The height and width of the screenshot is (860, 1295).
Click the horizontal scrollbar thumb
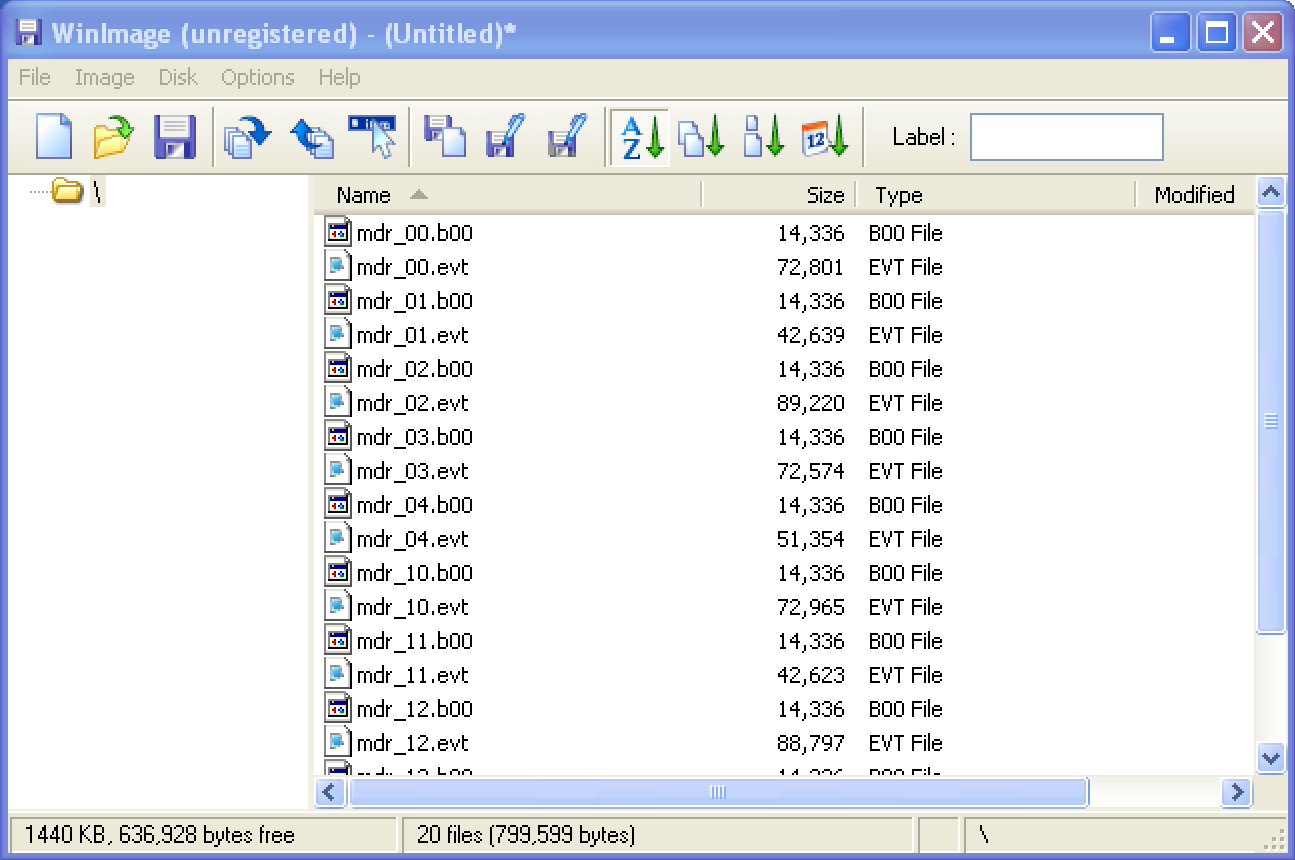point(718,793)
